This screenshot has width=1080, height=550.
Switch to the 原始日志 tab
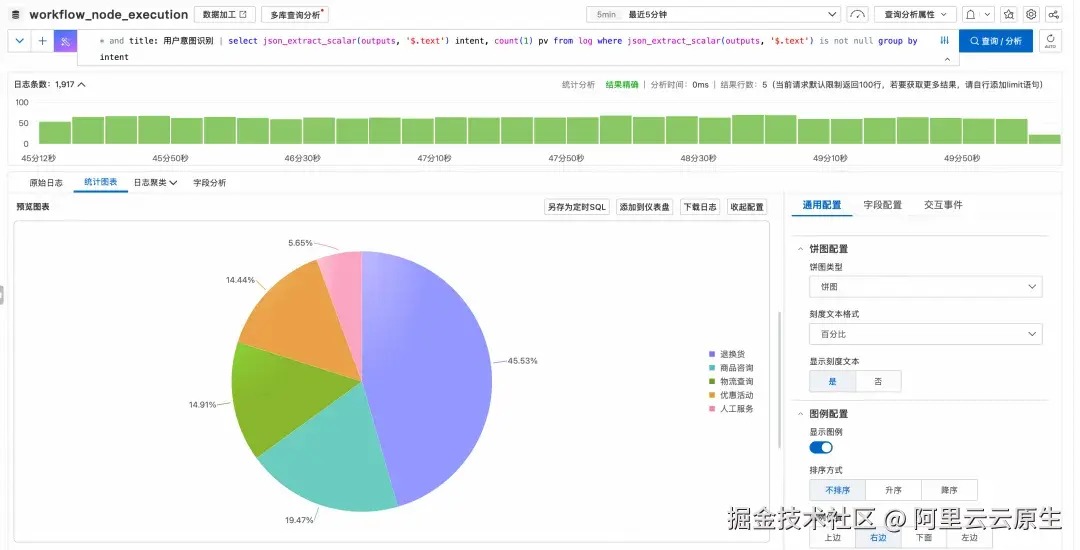click(x=46, y=183)
